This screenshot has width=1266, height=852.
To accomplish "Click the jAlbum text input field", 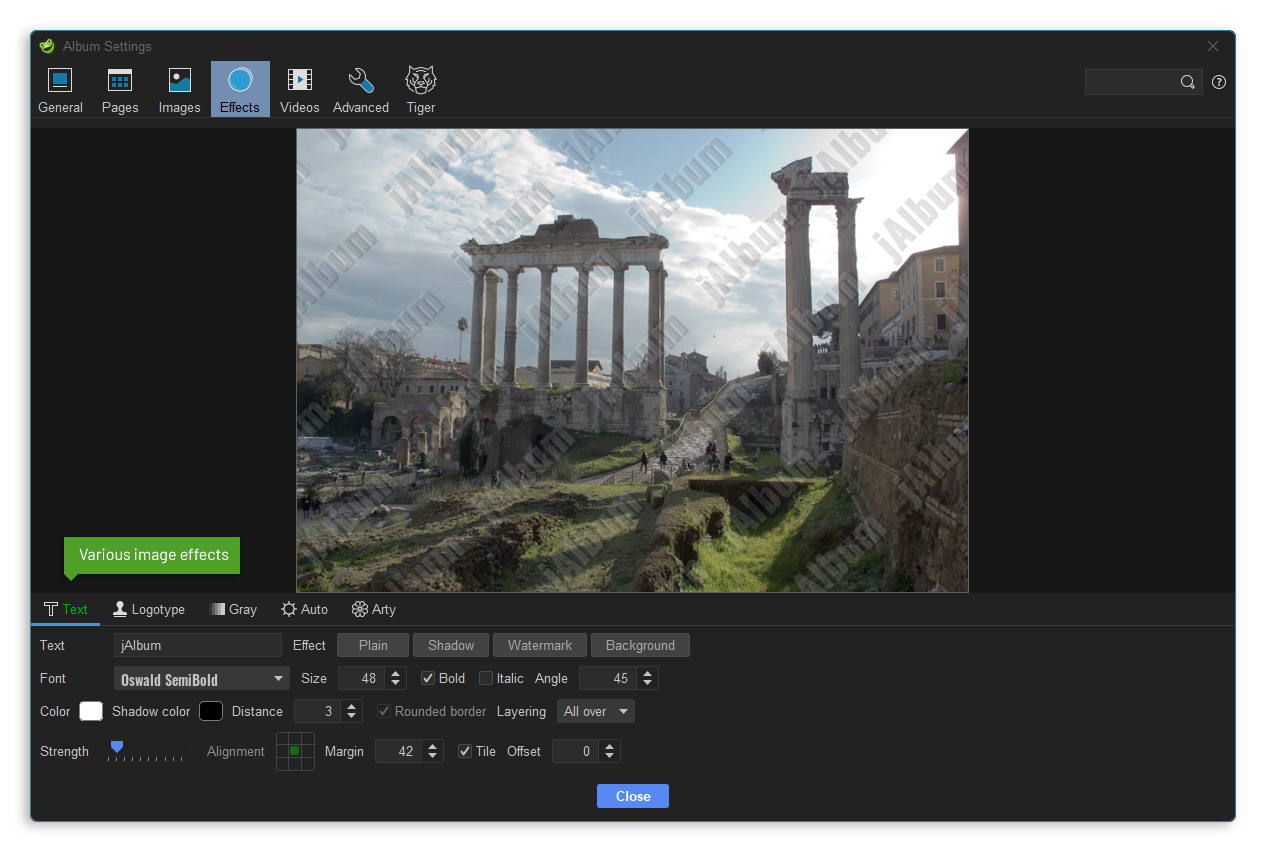I will click(x=197, y=646).
